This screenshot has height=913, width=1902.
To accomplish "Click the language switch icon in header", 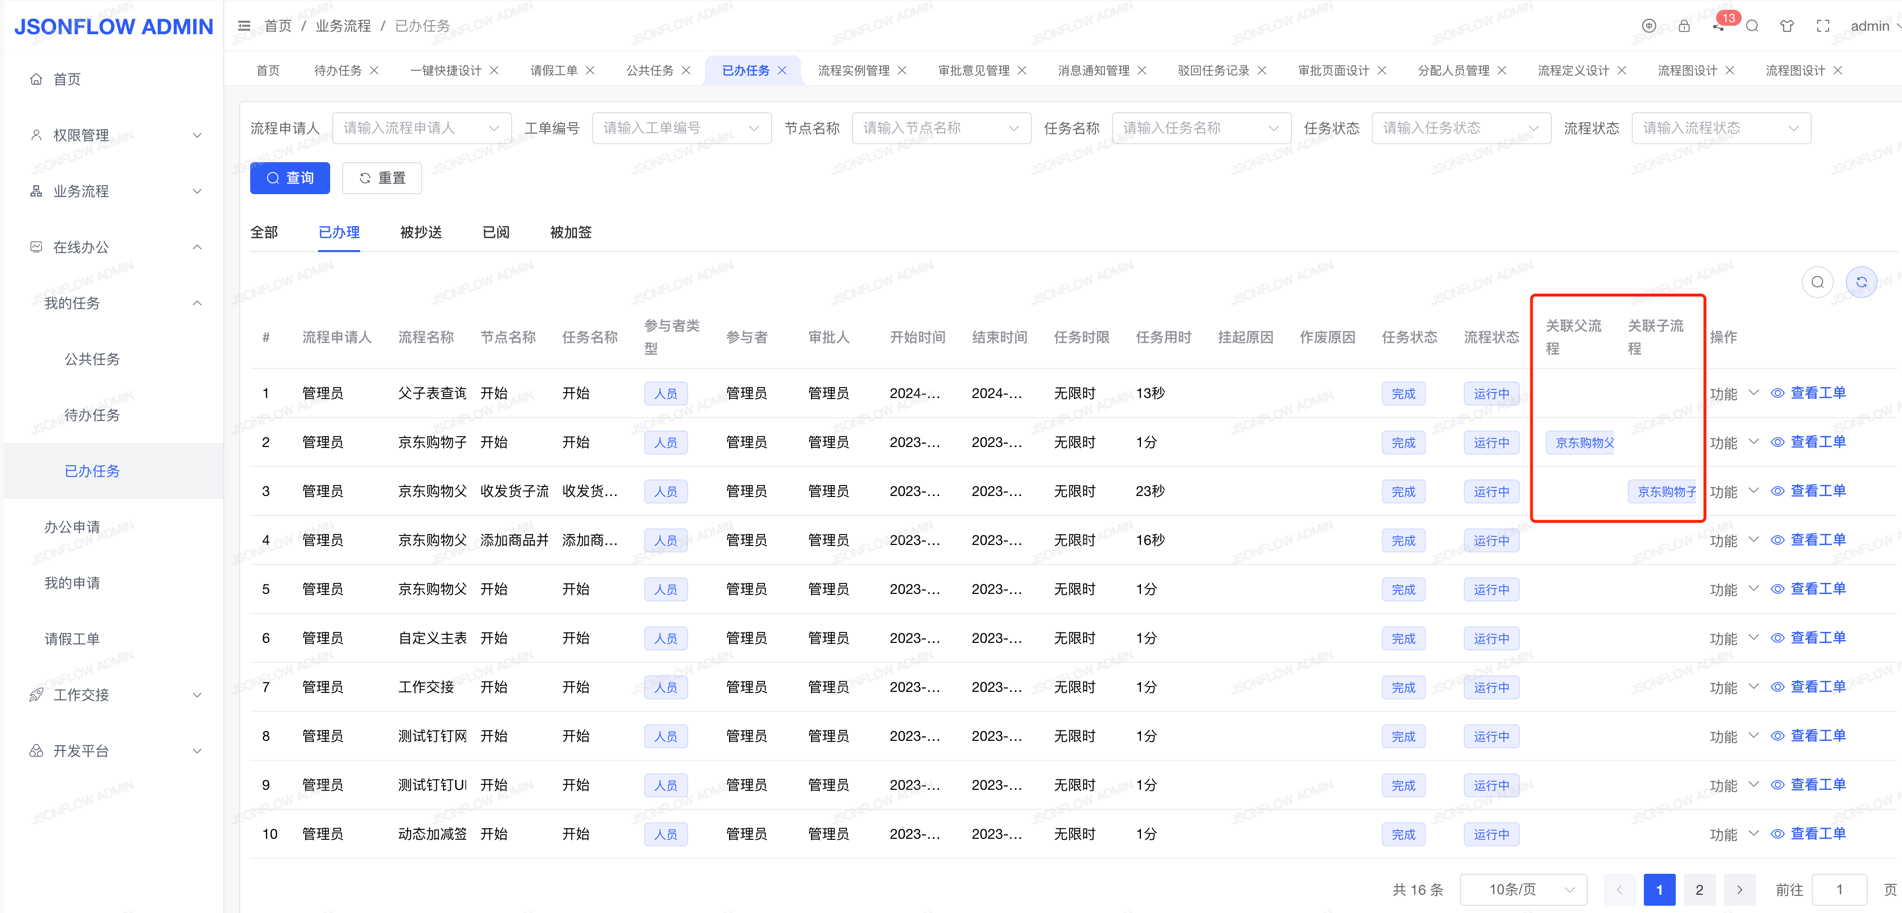I will [x=1649, y=26].
